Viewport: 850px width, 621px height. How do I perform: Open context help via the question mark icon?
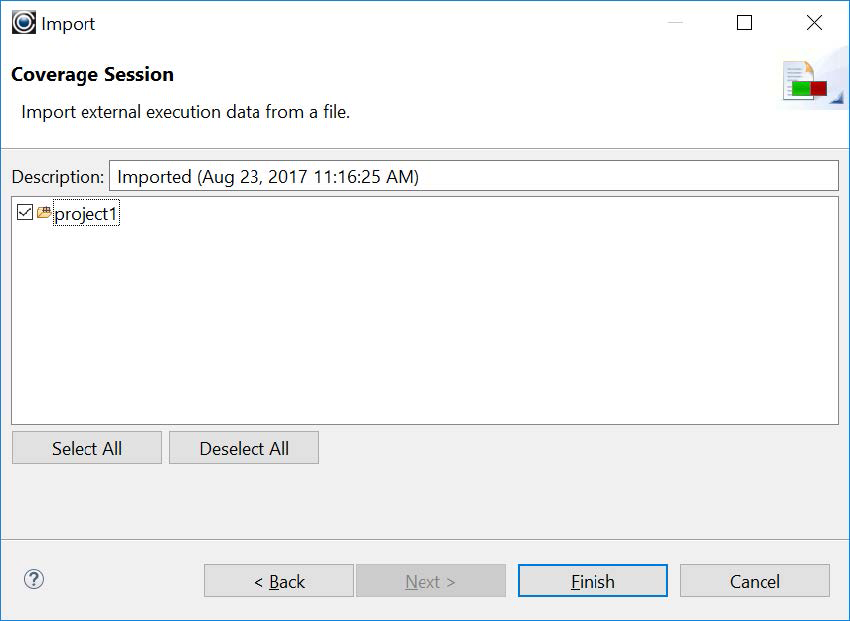pyautogui.click(x=33, y=580)
